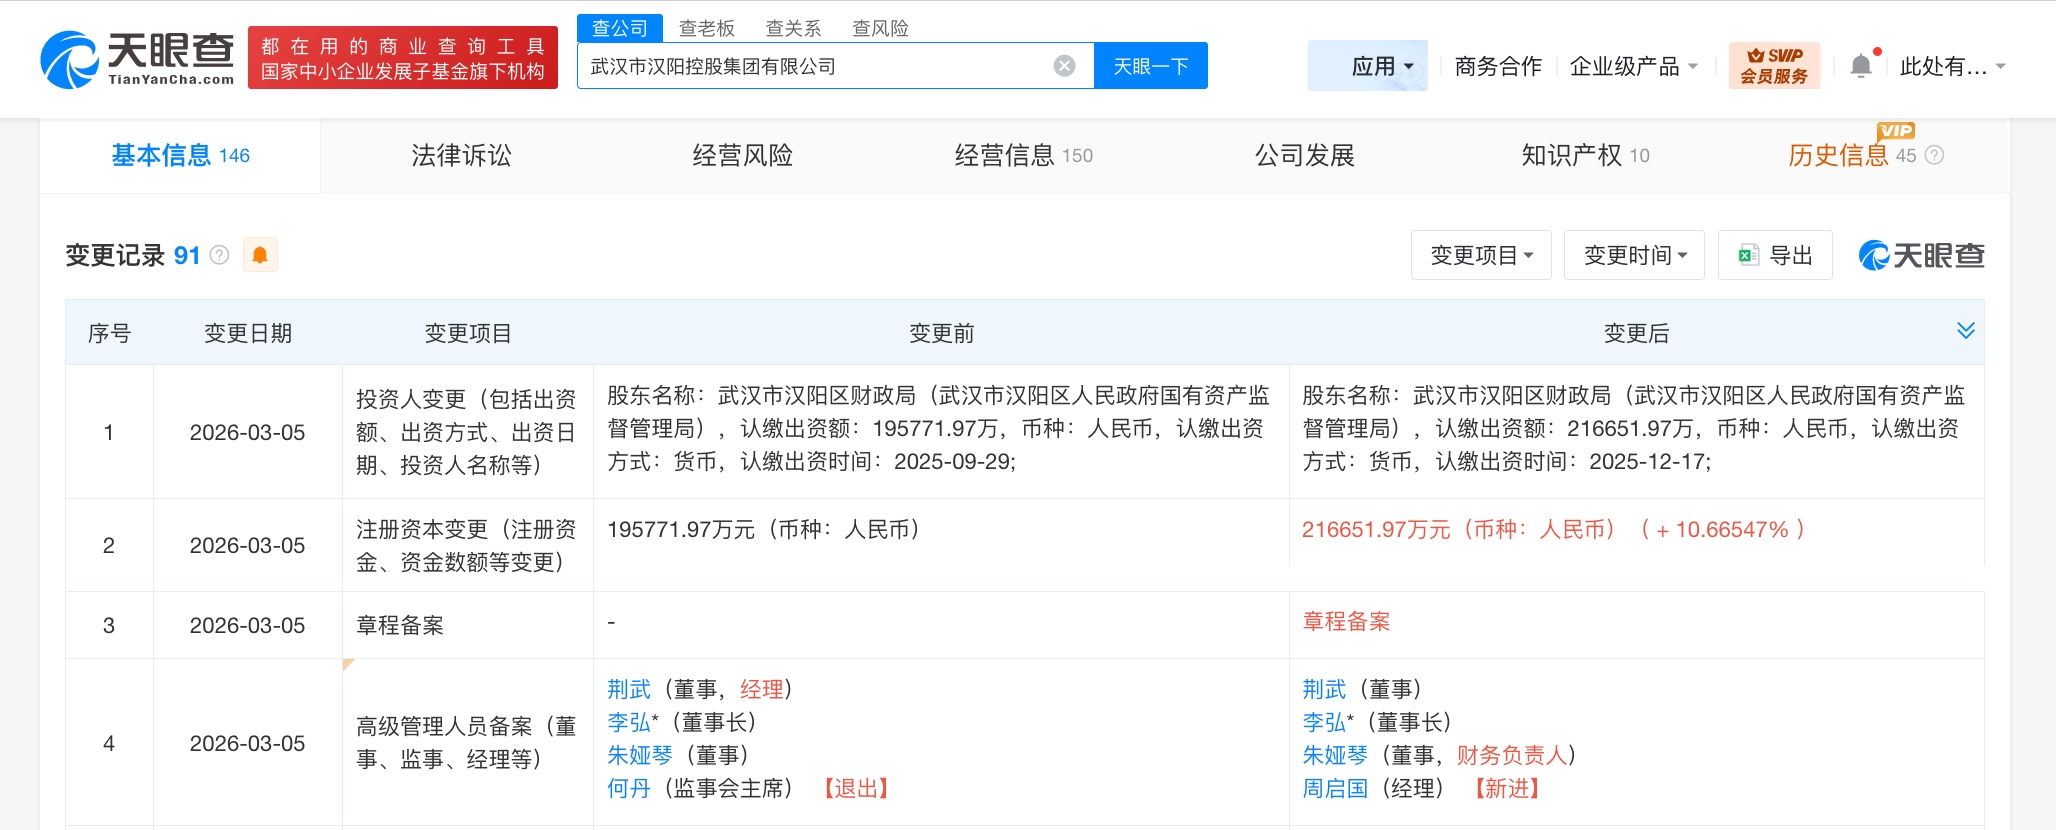Open SVIP member services
The height and width of the screenshot is (830, 2056).
1774,66
